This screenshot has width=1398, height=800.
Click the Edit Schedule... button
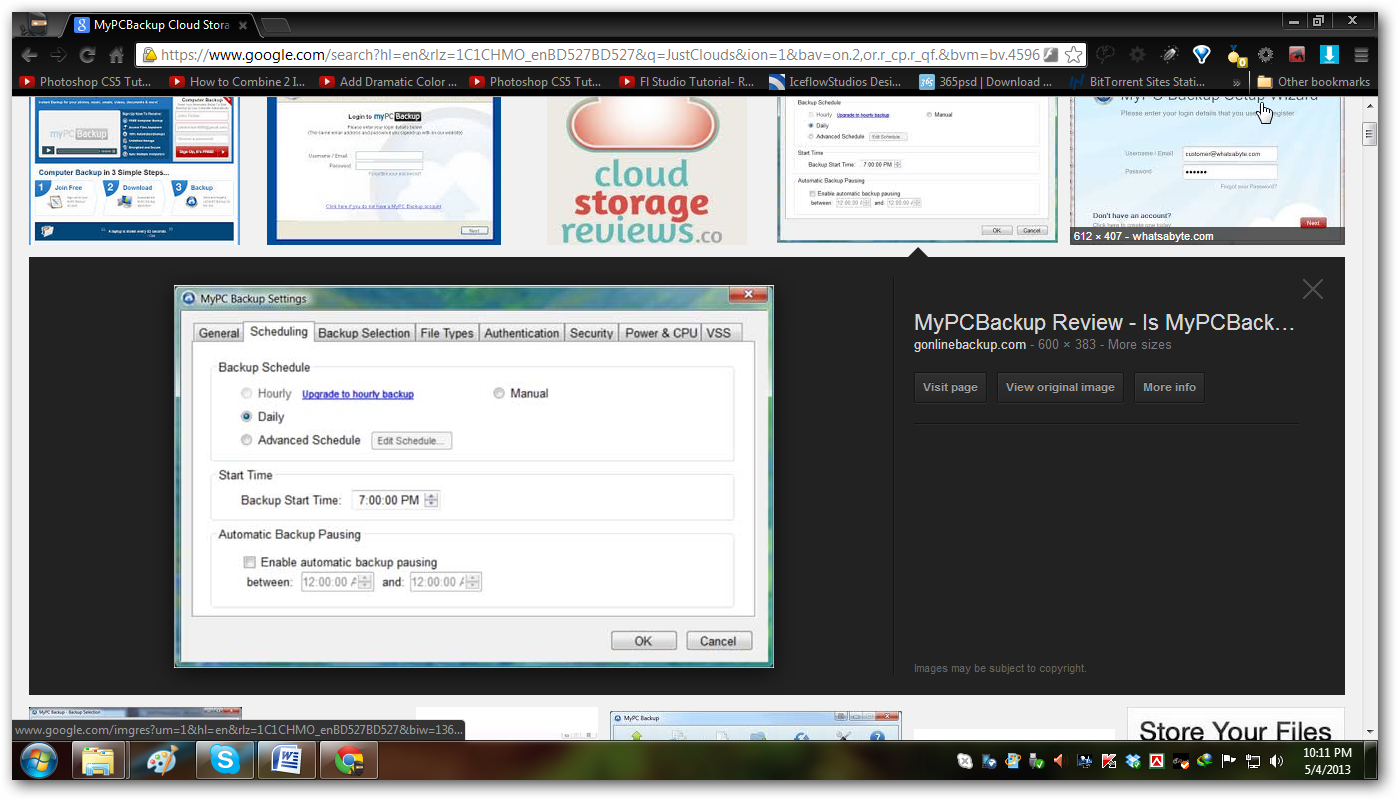(x=412, y=441)
